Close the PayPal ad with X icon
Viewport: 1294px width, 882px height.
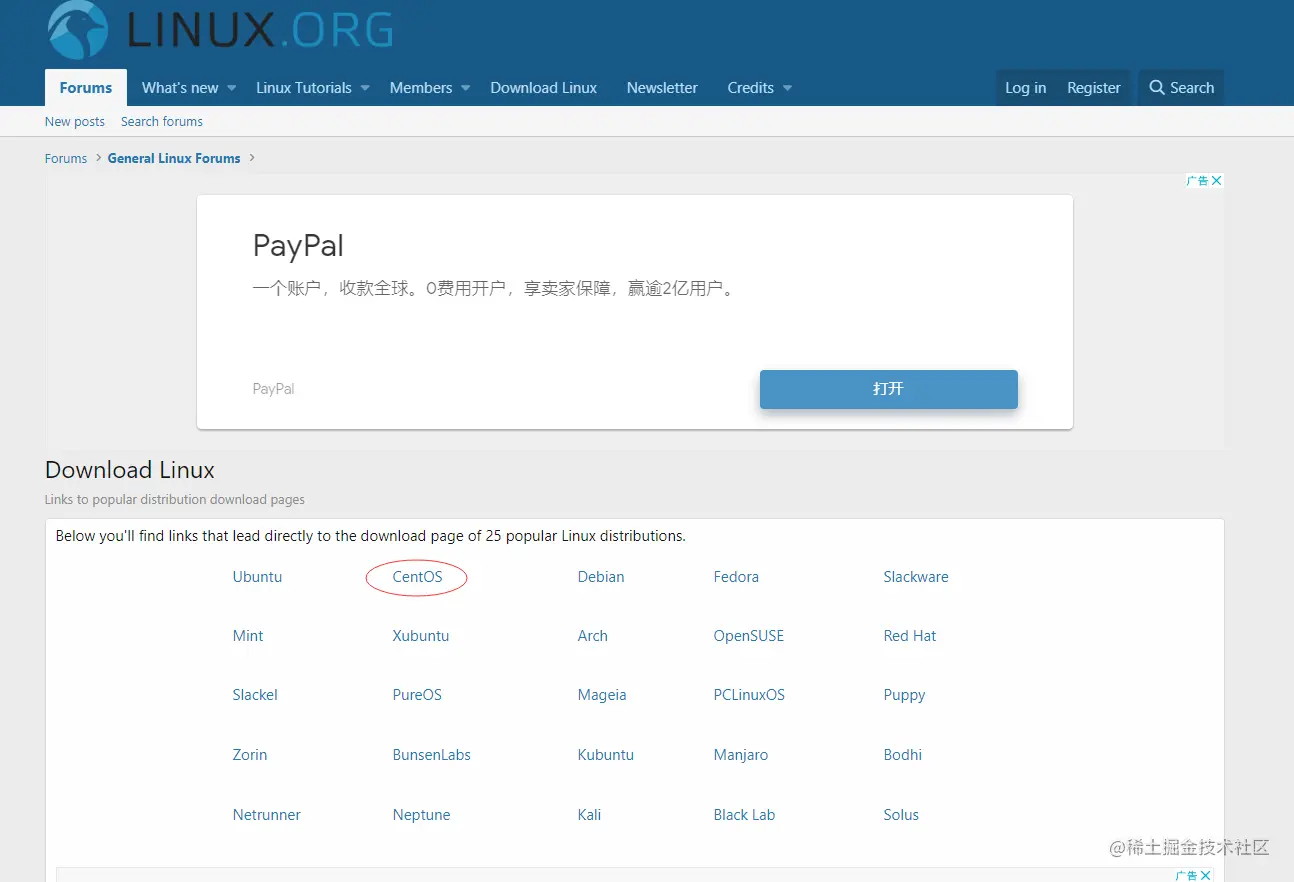[x=1217, y=181]
